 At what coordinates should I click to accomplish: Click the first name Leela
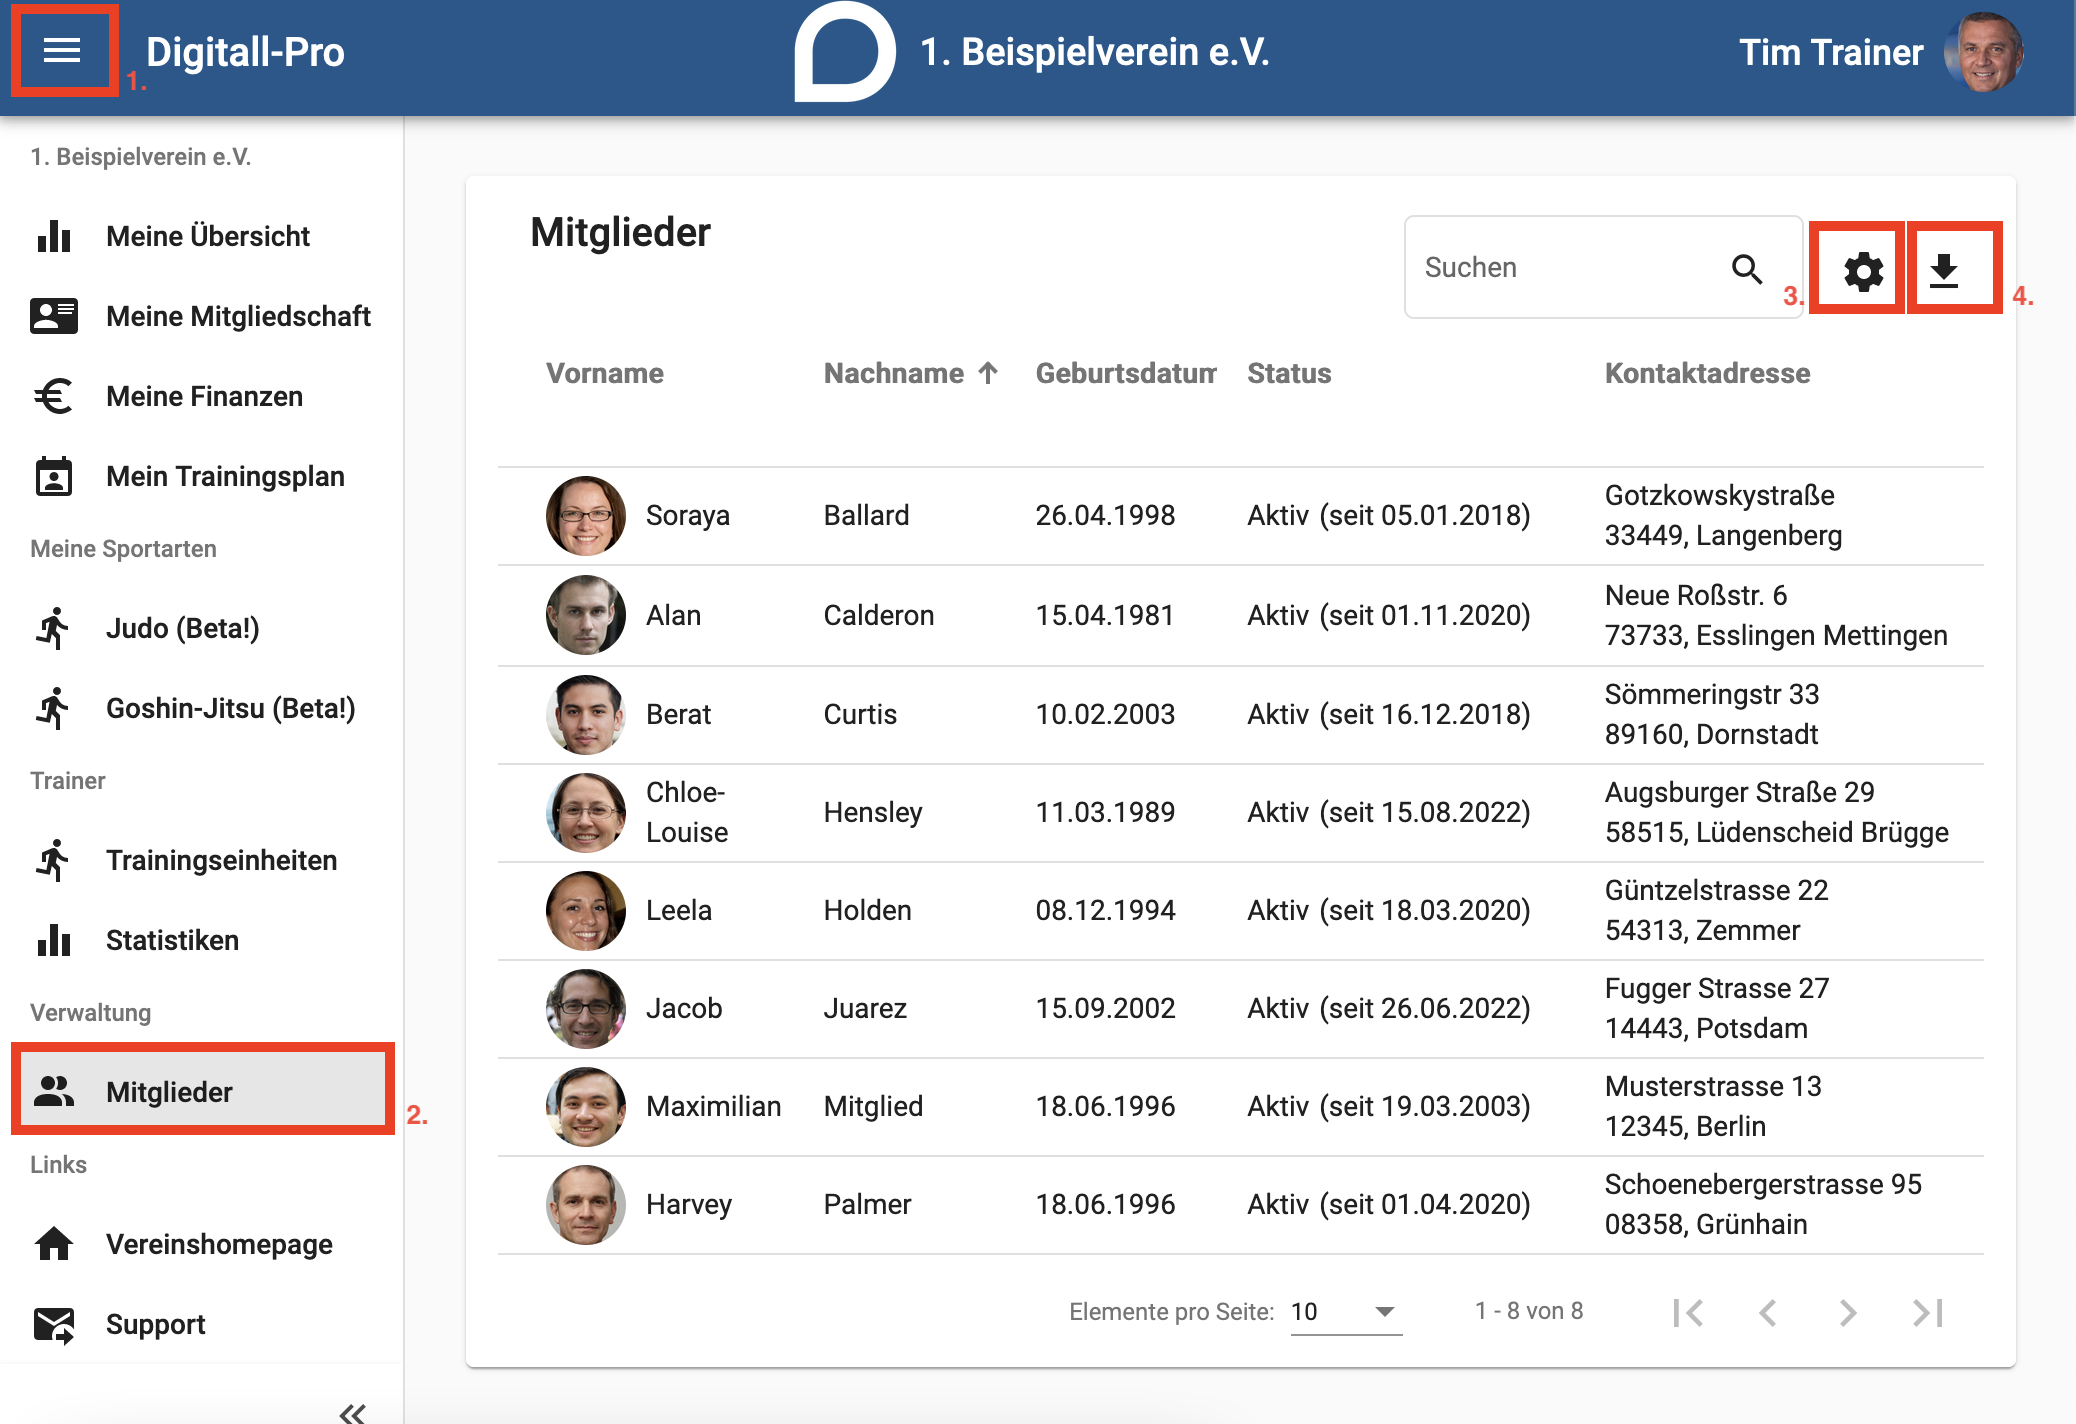click(x=679, y=910)
